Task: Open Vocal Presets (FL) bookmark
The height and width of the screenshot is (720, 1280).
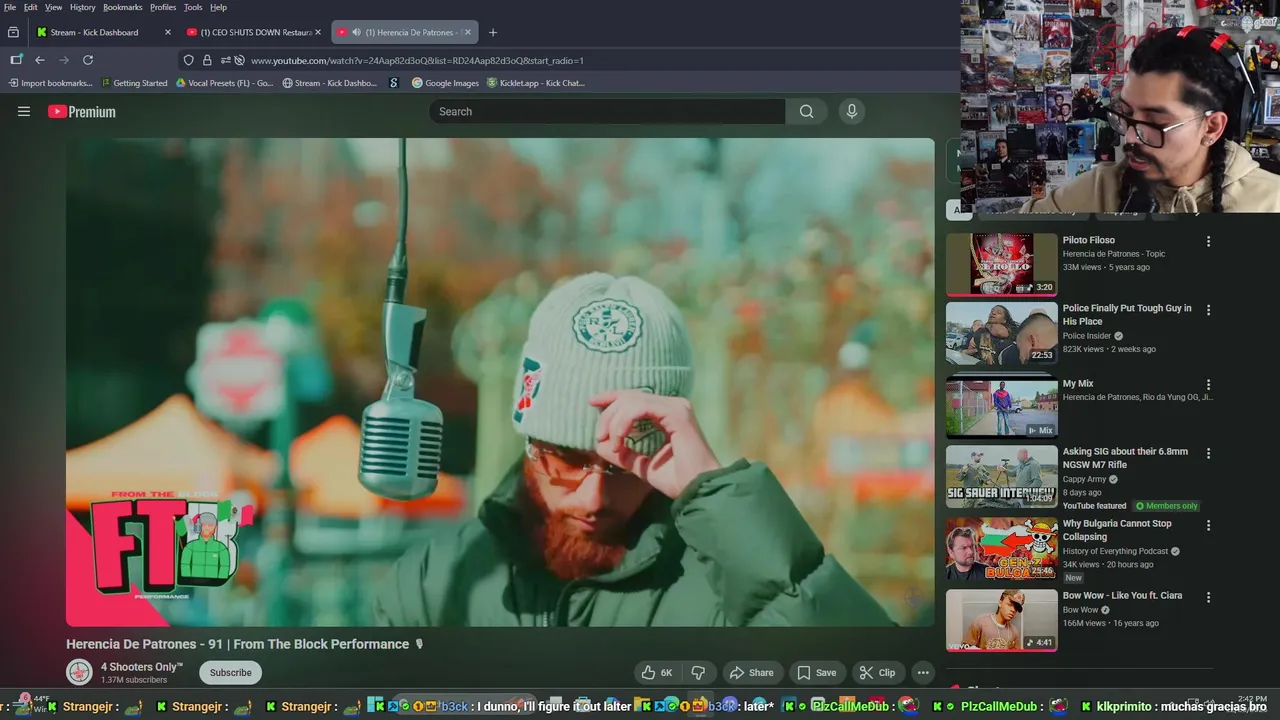Action: 224,83
